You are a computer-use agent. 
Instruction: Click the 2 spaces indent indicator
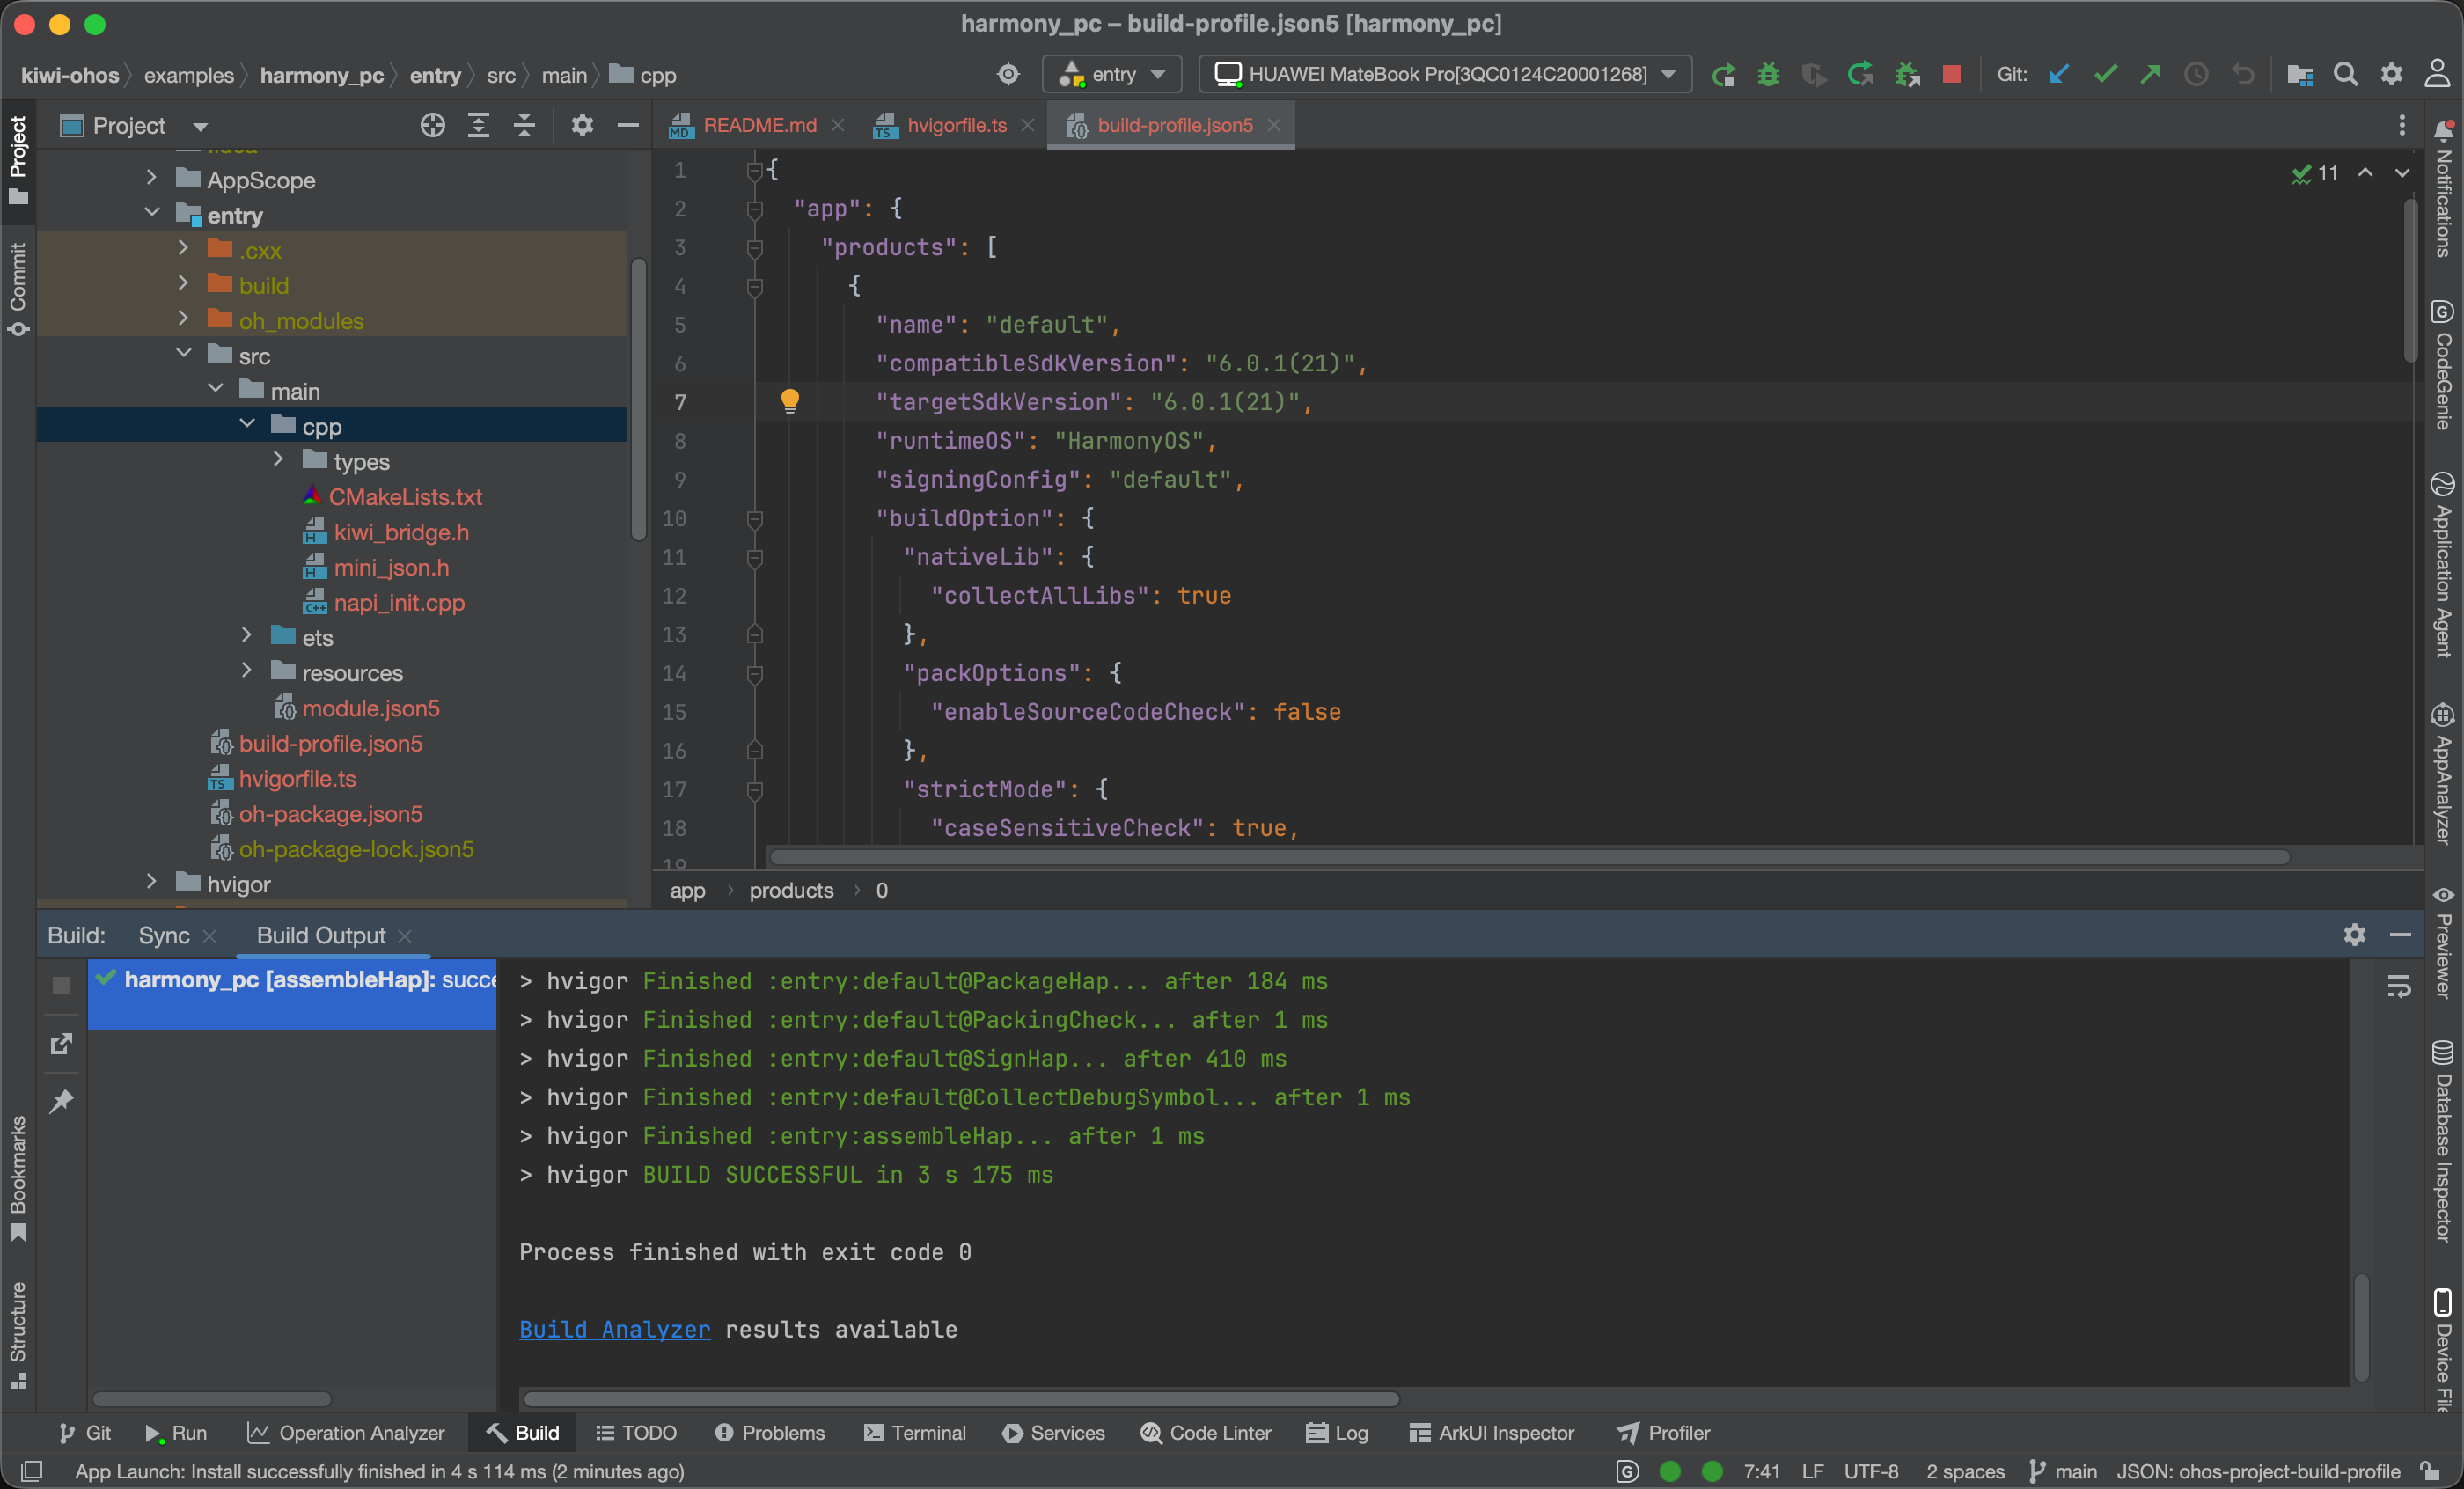pyautogui.click(x=1964, y=1471)
